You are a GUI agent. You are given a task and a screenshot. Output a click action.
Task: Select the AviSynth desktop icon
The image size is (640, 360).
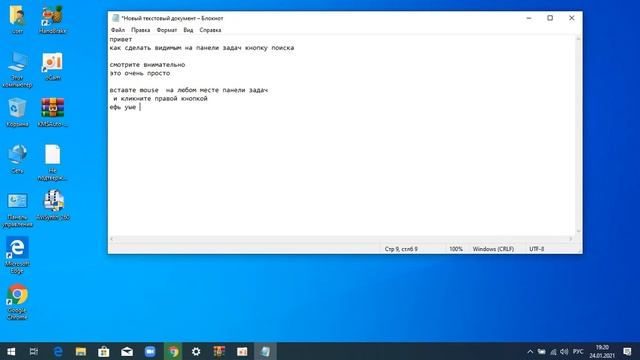pyautogui.click(x=53, y=206)
